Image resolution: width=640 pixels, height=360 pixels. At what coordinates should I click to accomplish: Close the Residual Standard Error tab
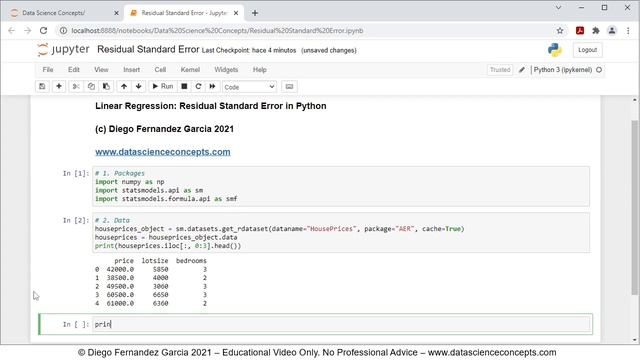[236, 13]
